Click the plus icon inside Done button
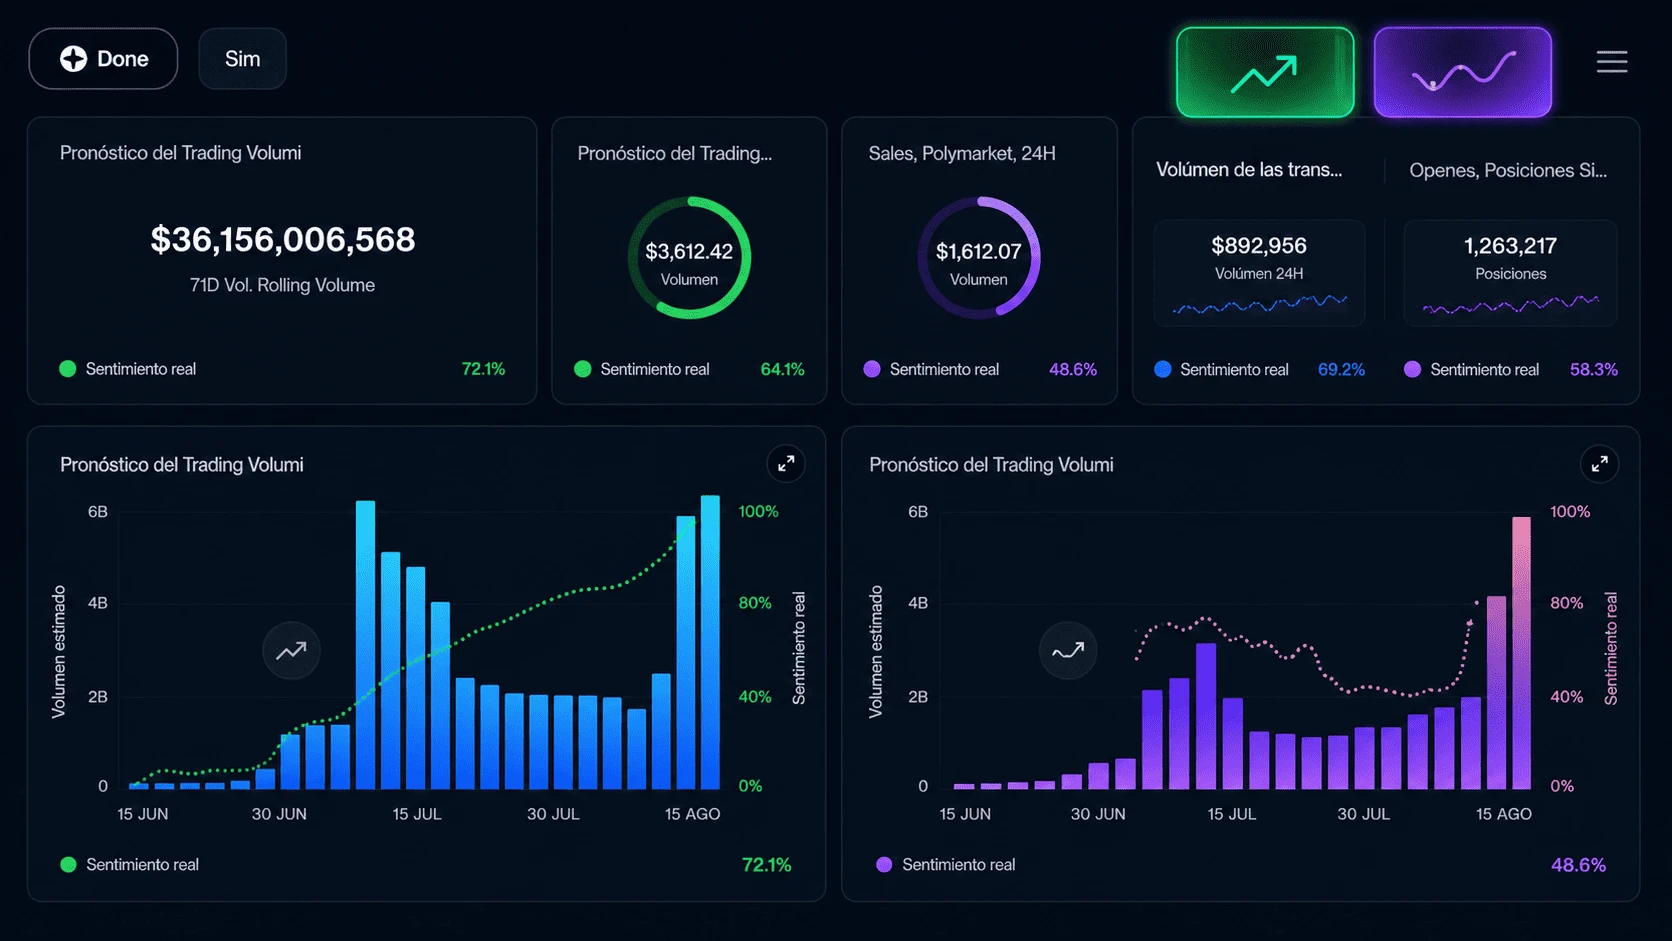The image size is (1672, 941). [x=73, y=59]
